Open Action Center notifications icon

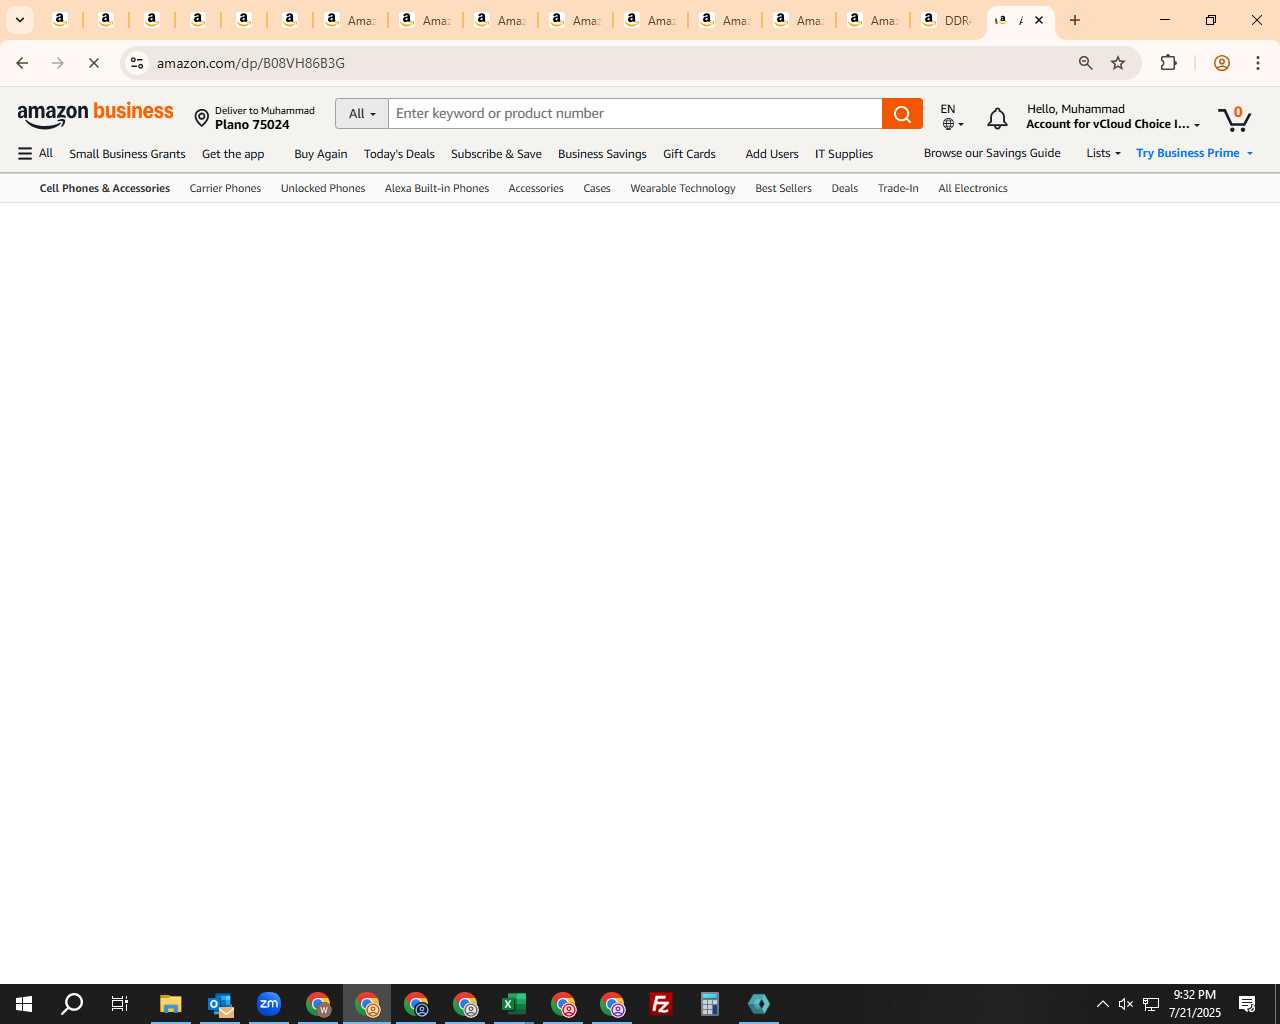click(x=1247, y=1004)
